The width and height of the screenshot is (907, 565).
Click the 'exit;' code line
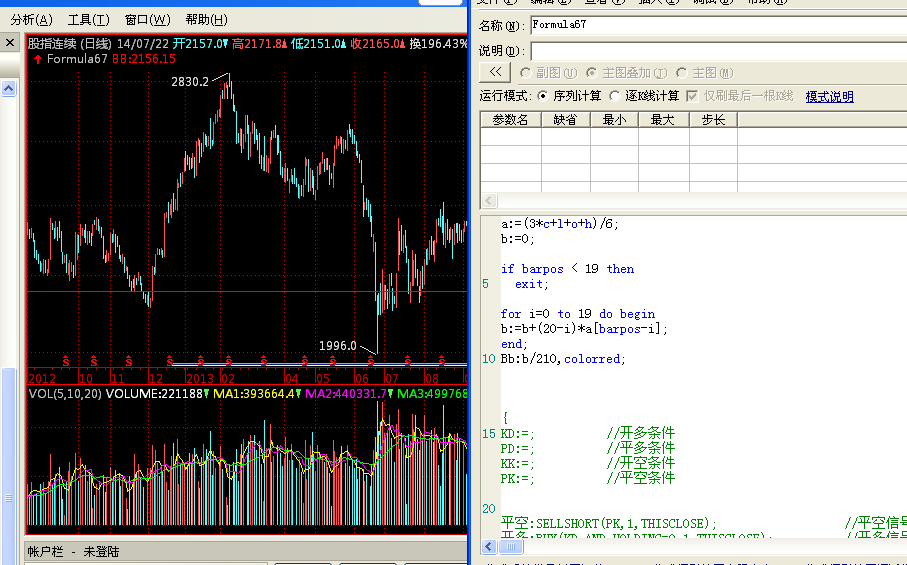tap(532, 284)
